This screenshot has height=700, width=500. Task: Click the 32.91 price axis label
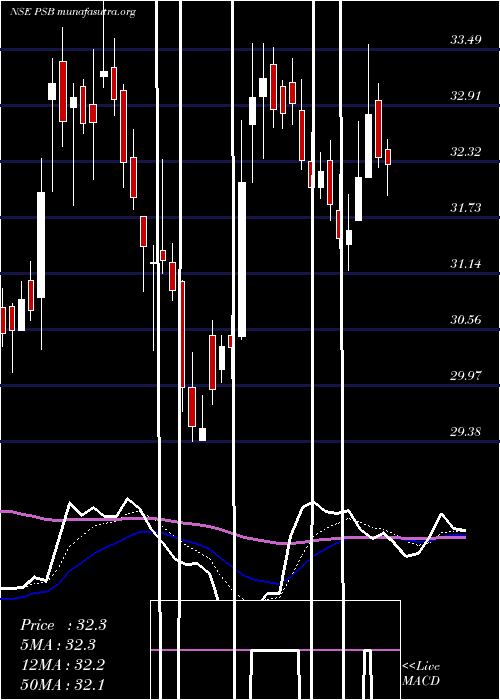[x=466, y=96]
